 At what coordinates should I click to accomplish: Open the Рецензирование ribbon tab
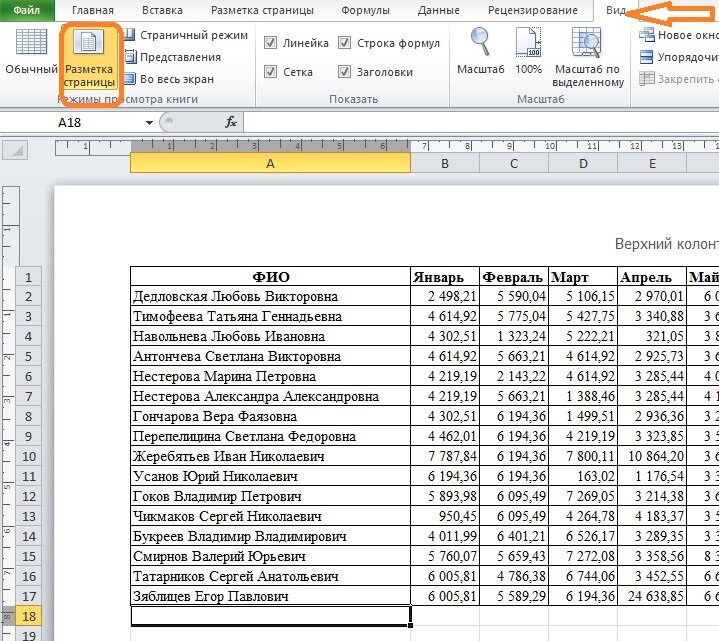coord(532,10)
